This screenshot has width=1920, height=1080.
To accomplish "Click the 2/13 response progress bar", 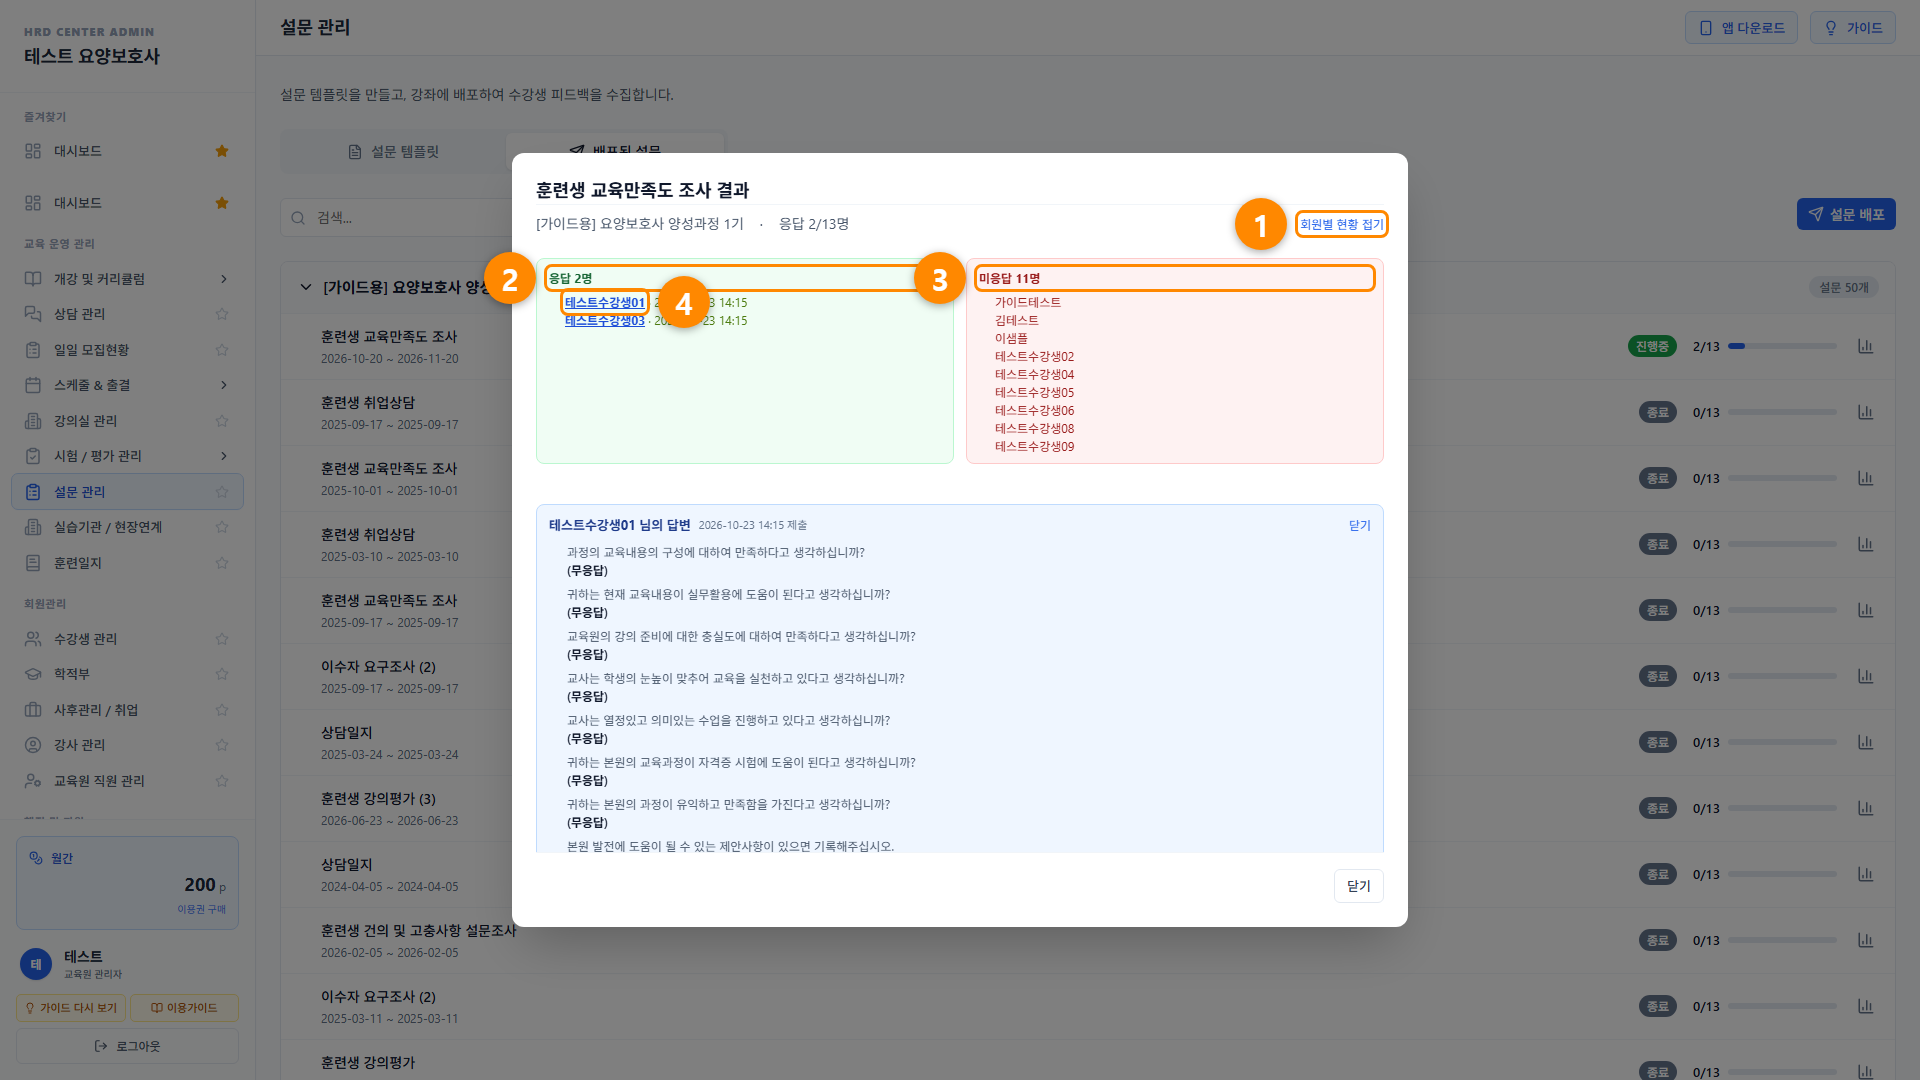I will 1782,346.
